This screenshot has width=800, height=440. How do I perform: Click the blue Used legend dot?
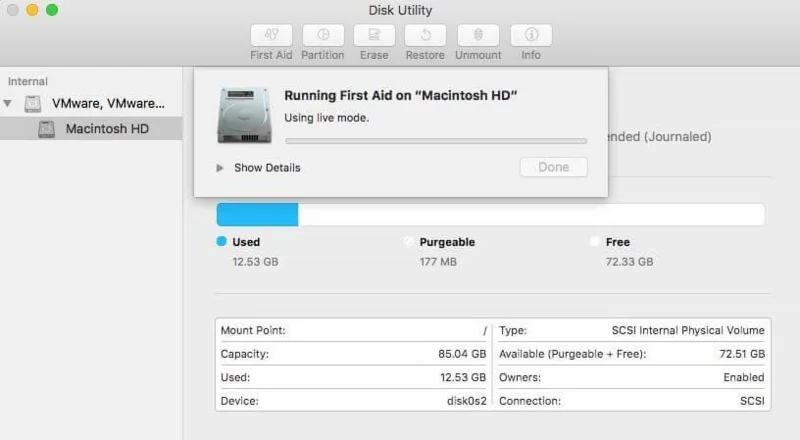(x=221, y=241)
